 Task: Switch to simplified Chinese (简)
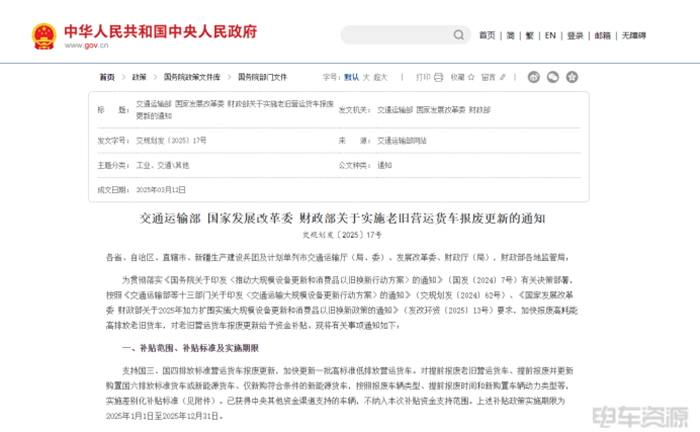tap(510, 35)
